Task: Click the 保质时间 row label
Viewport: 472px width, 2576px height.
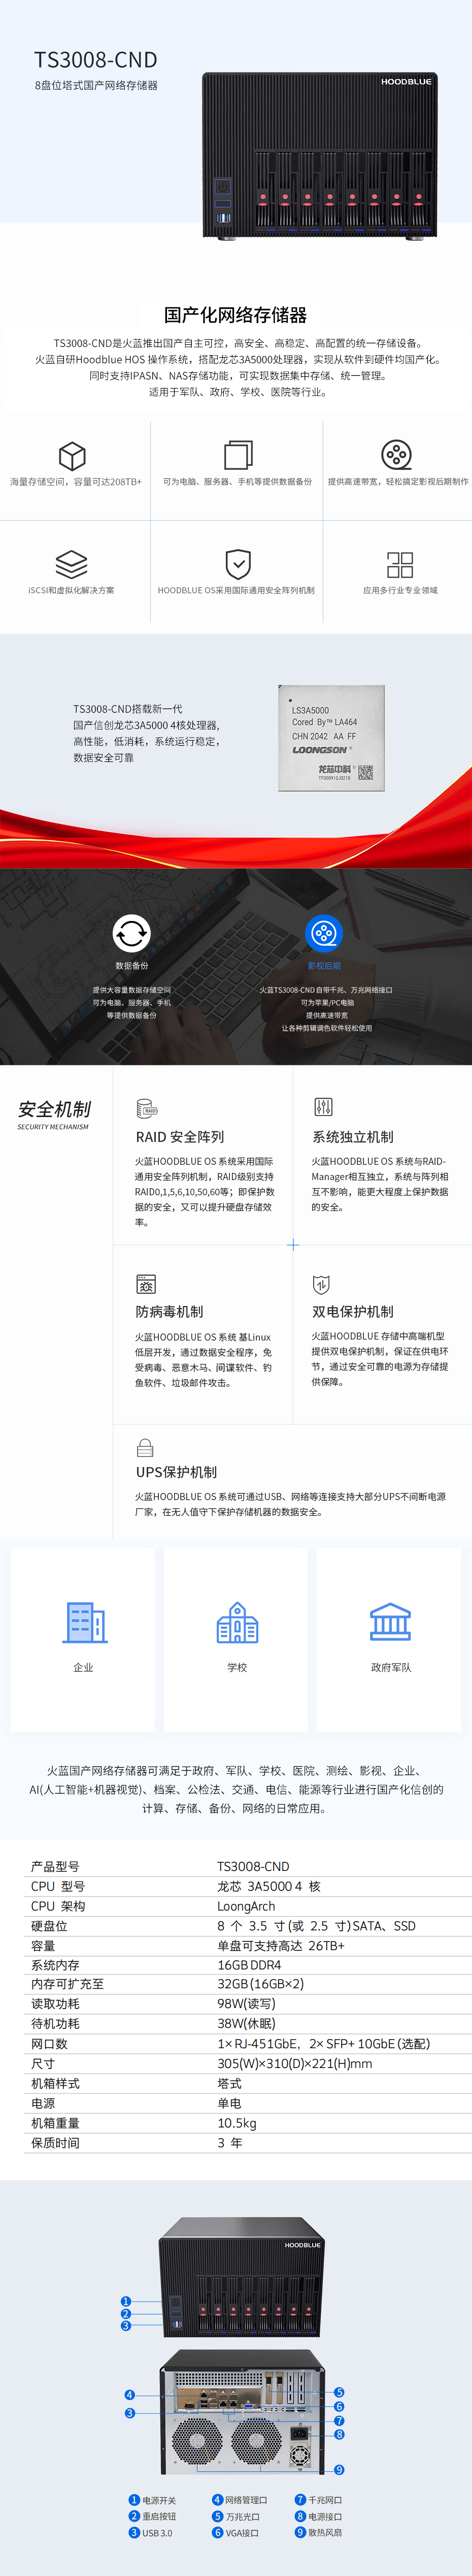Action: 55,2142
